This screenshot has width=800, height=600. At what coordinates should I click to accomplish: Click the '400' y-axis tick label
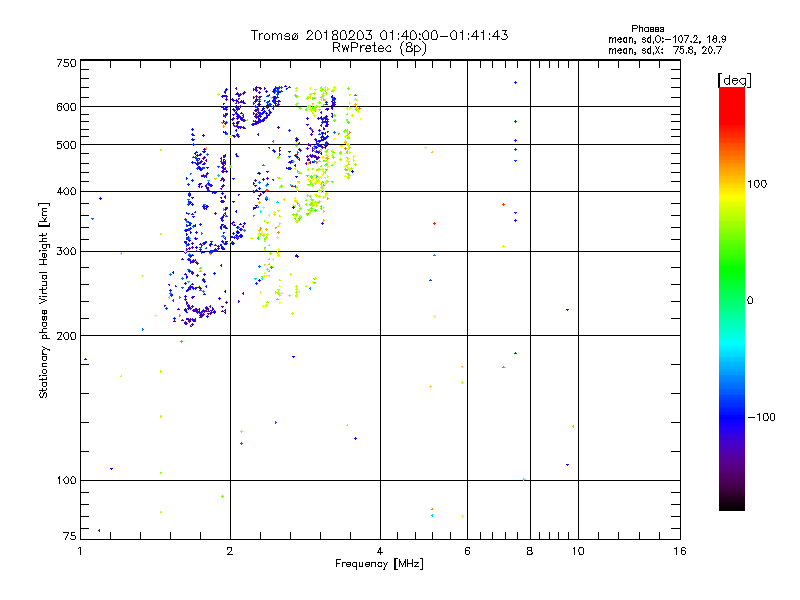pyautogui.click(x=66, y=192)
